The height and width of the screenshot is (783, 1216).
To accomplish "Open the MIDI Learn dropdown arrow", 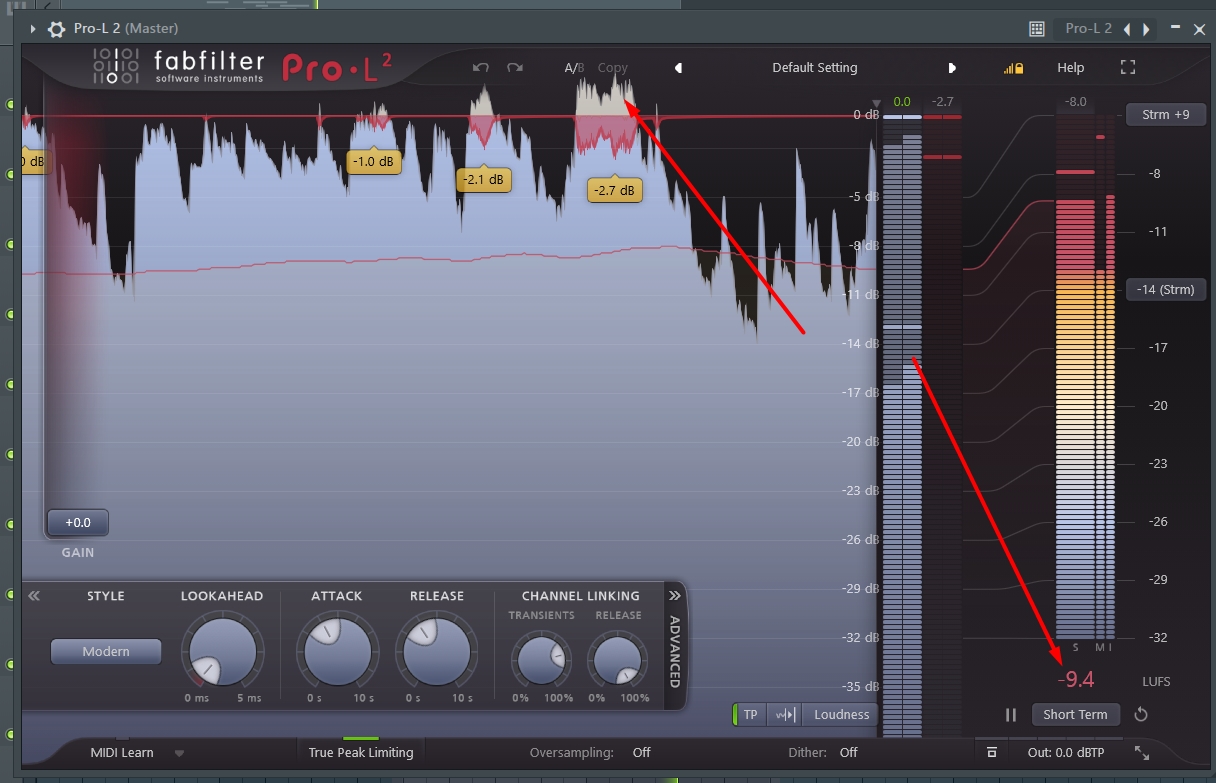I will pyautogui.click(x=180, y=753).
